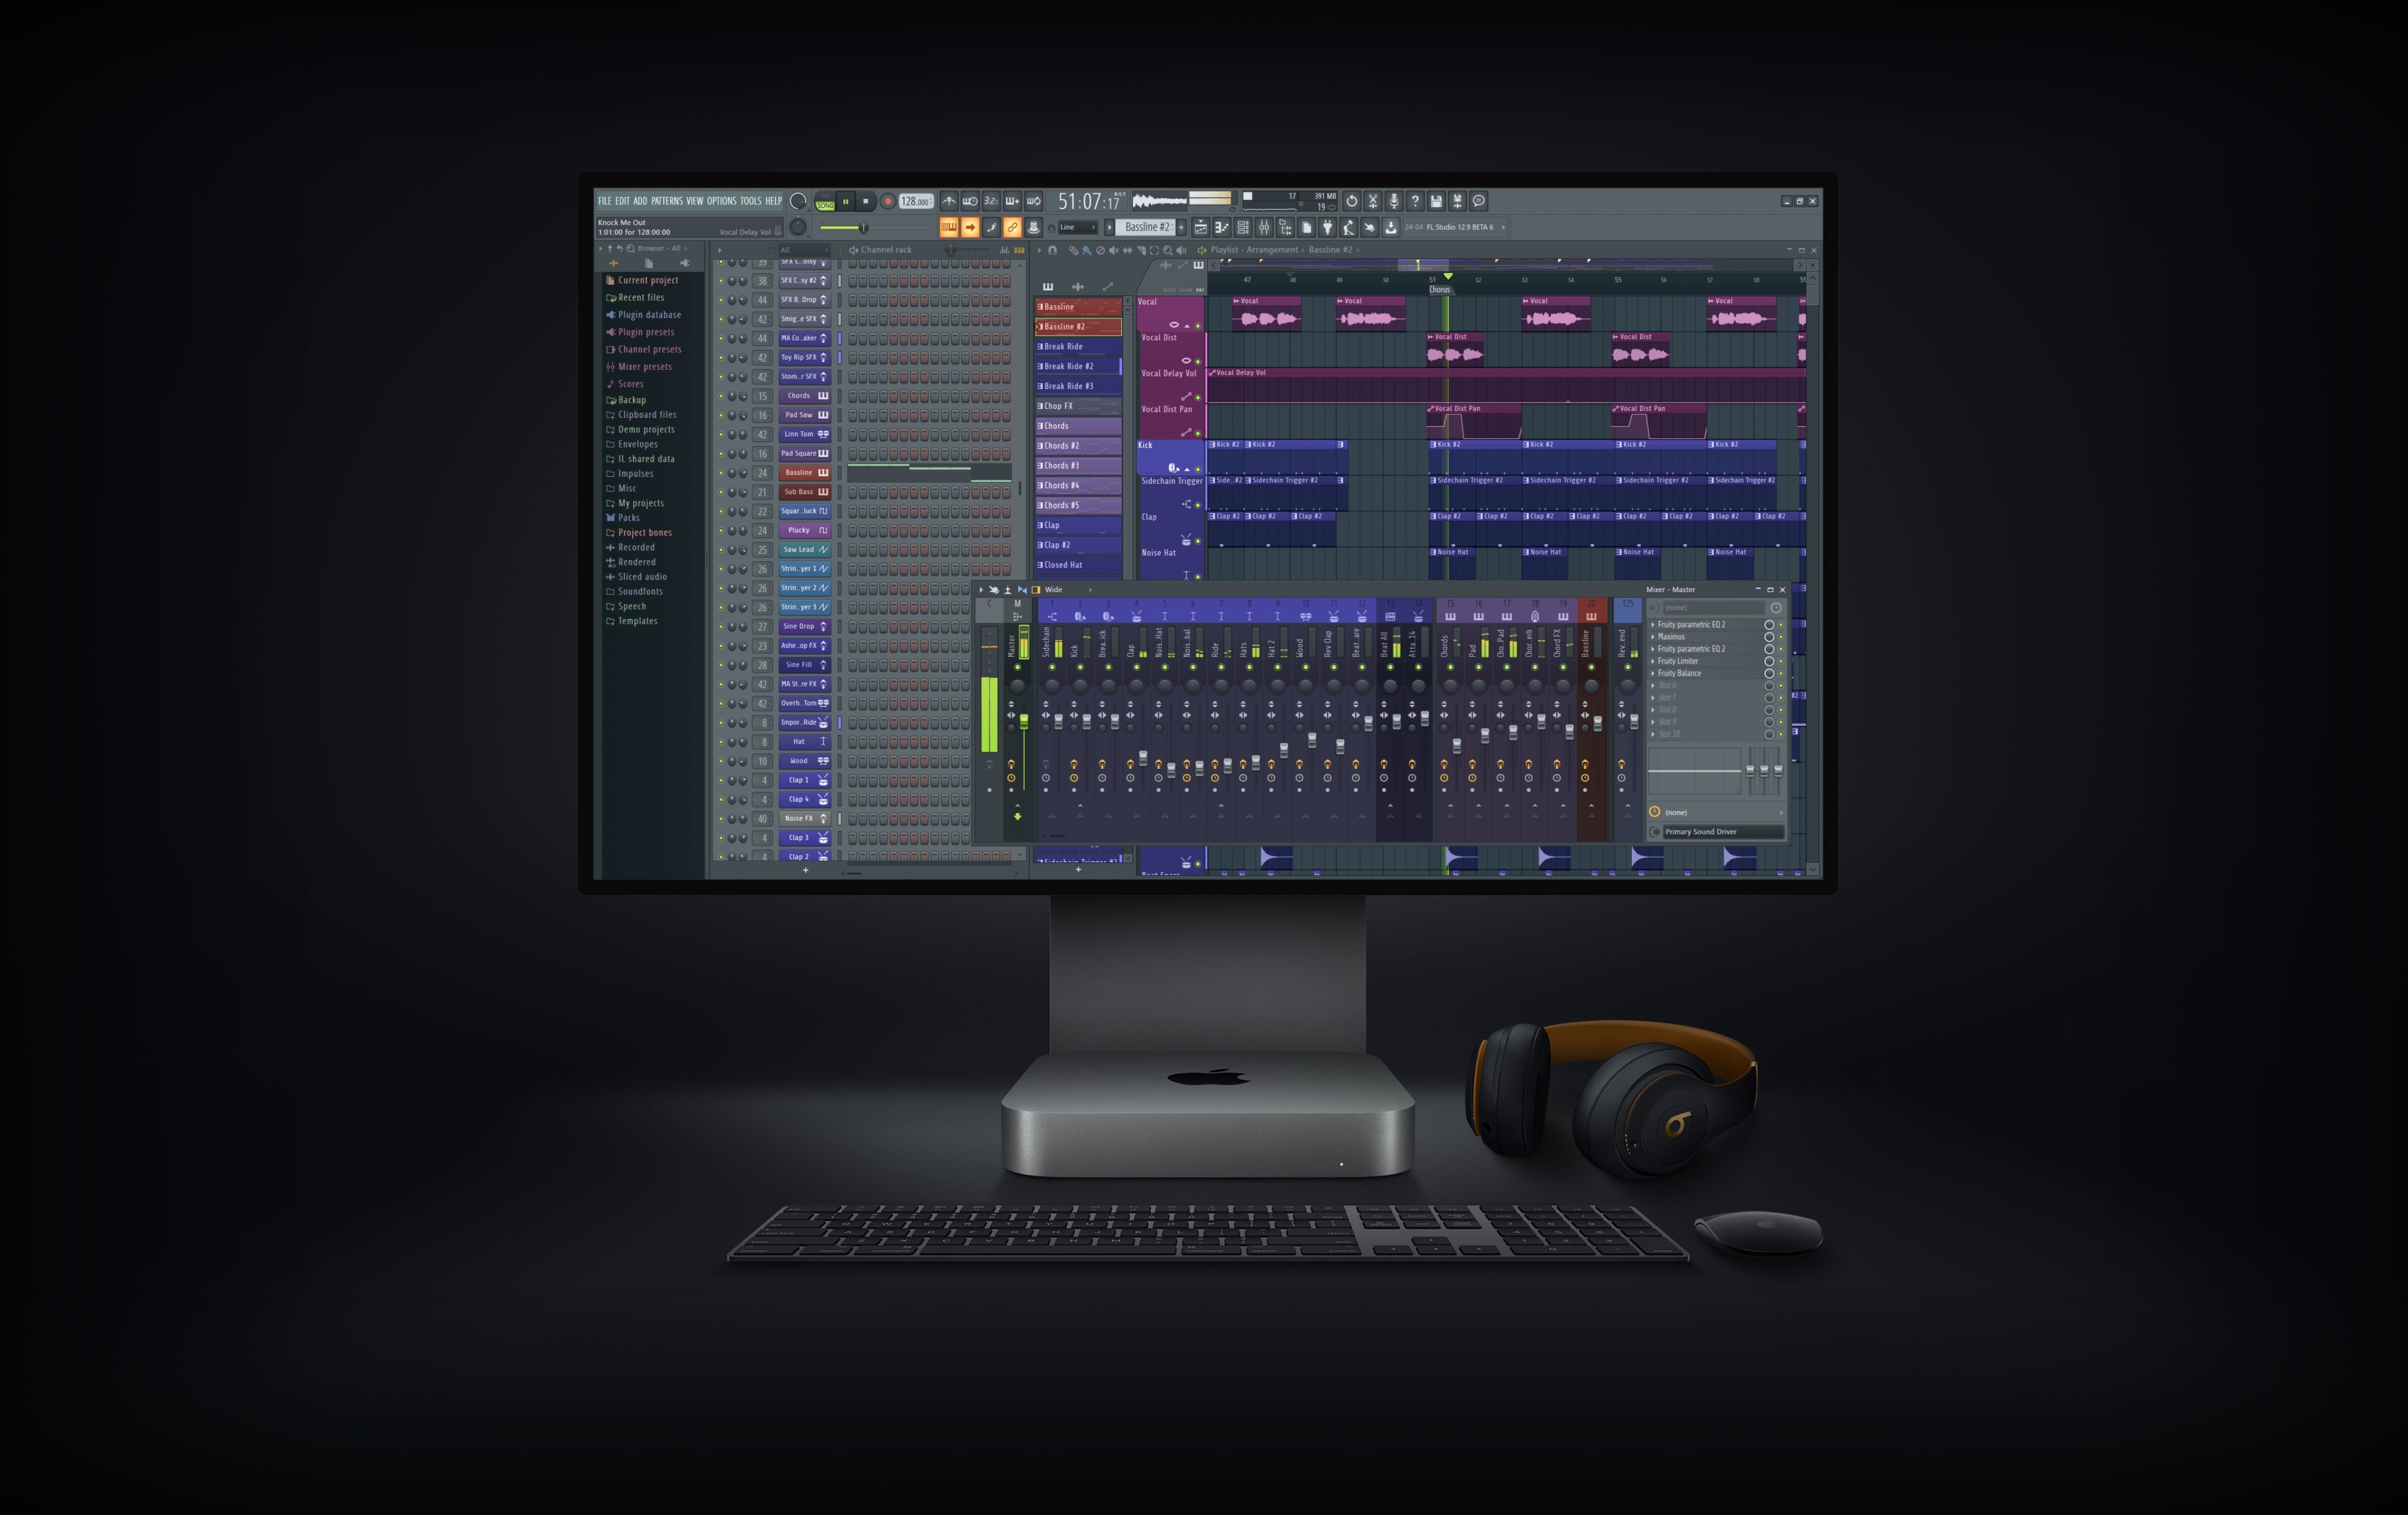This screenshot has width=2408, height=1515.
Task: Open Current project in browser
Action: (647, 280)
